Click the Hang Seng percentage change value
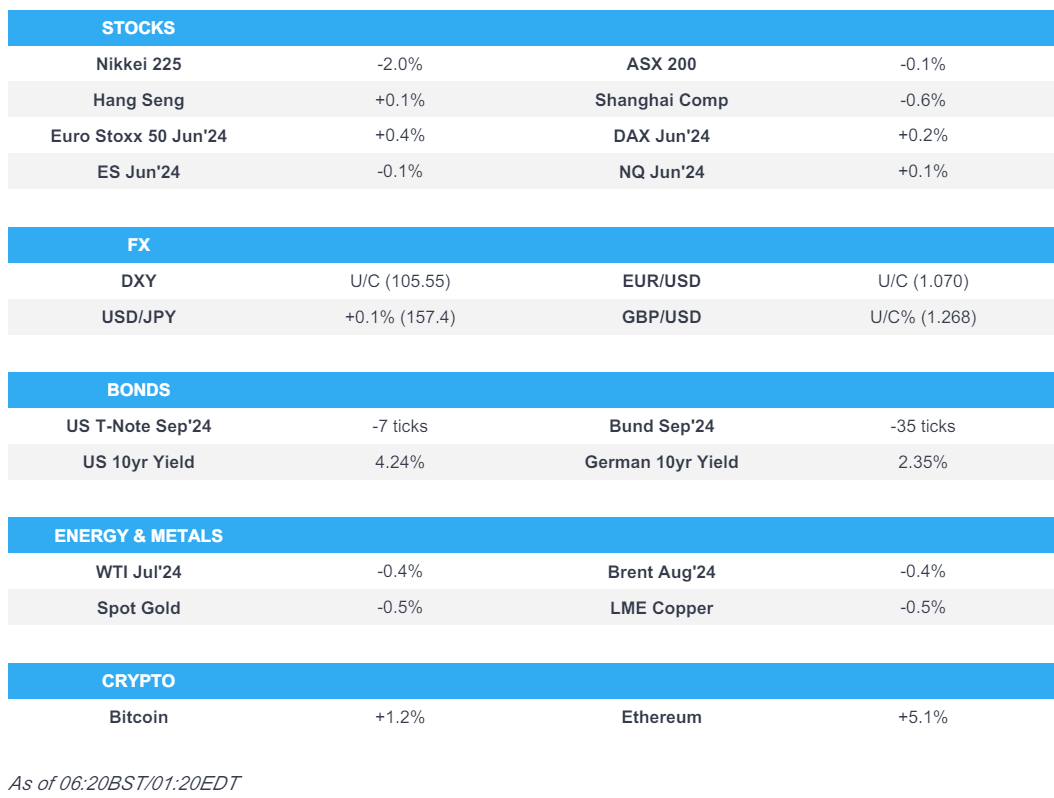This screenshot has height=798, width=1054. pyautogui.click(x=400, y=100)
